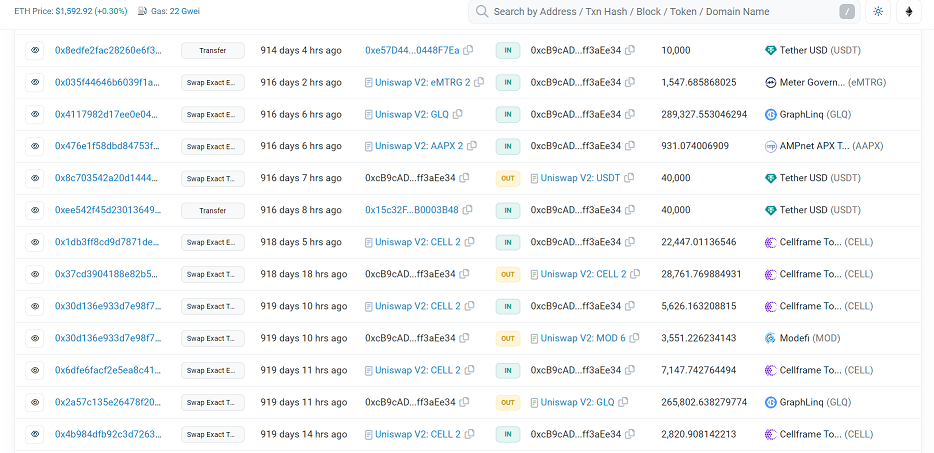Open the Ethereum network selector dropdown

[909, 11]
